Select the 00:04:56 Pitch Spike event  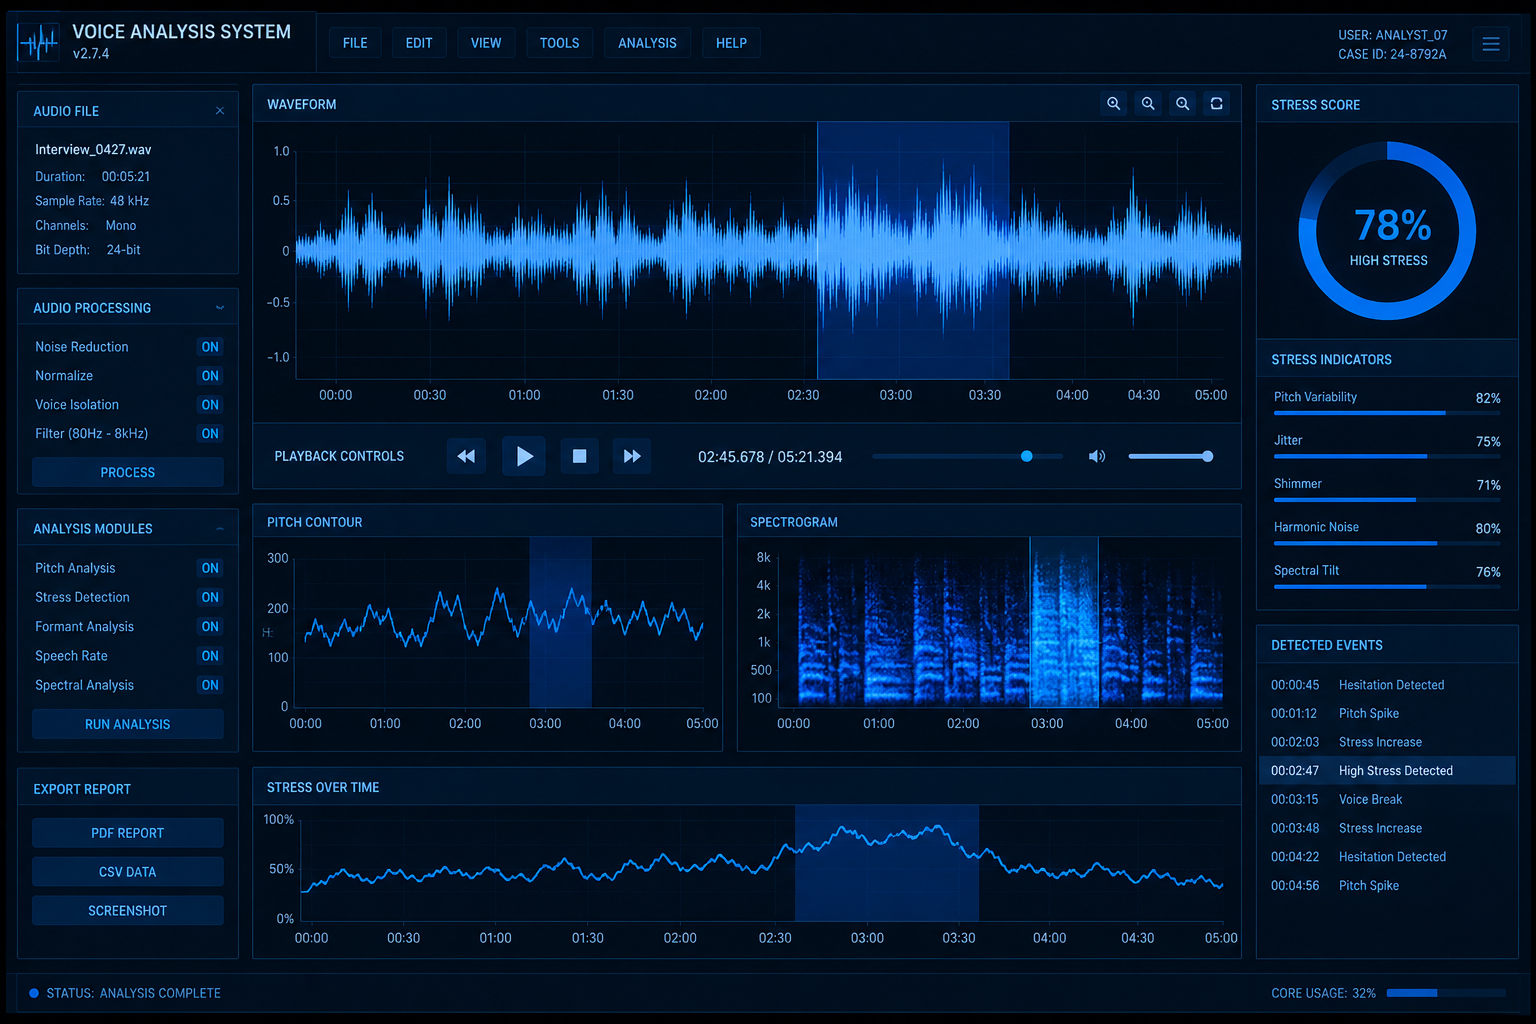[x=1388, y=886]
